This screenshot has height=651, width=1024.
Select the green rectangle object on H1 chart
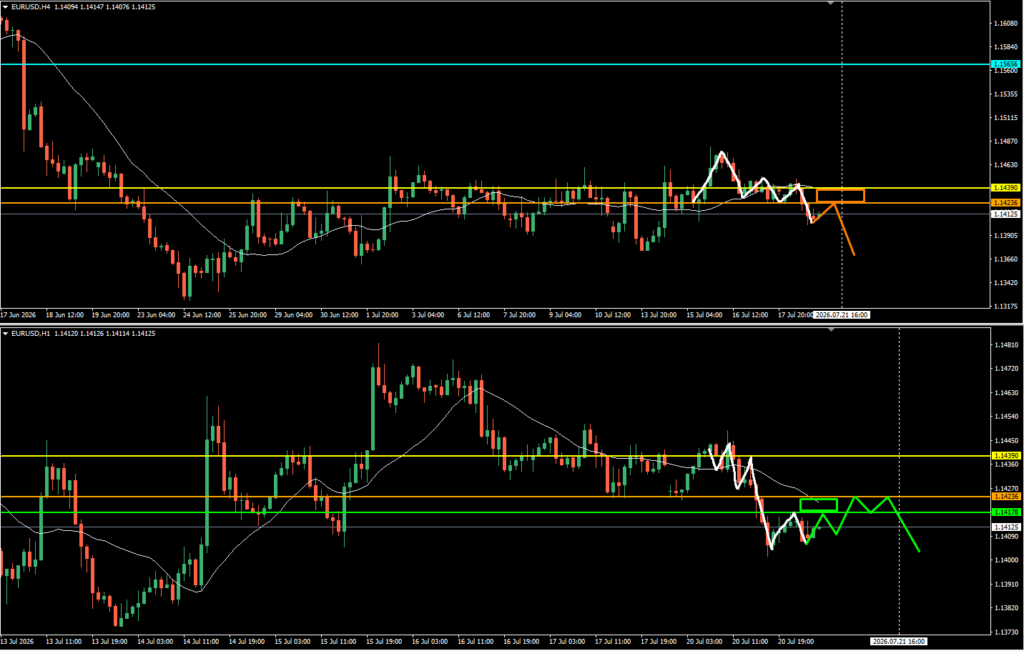[818, 505]
